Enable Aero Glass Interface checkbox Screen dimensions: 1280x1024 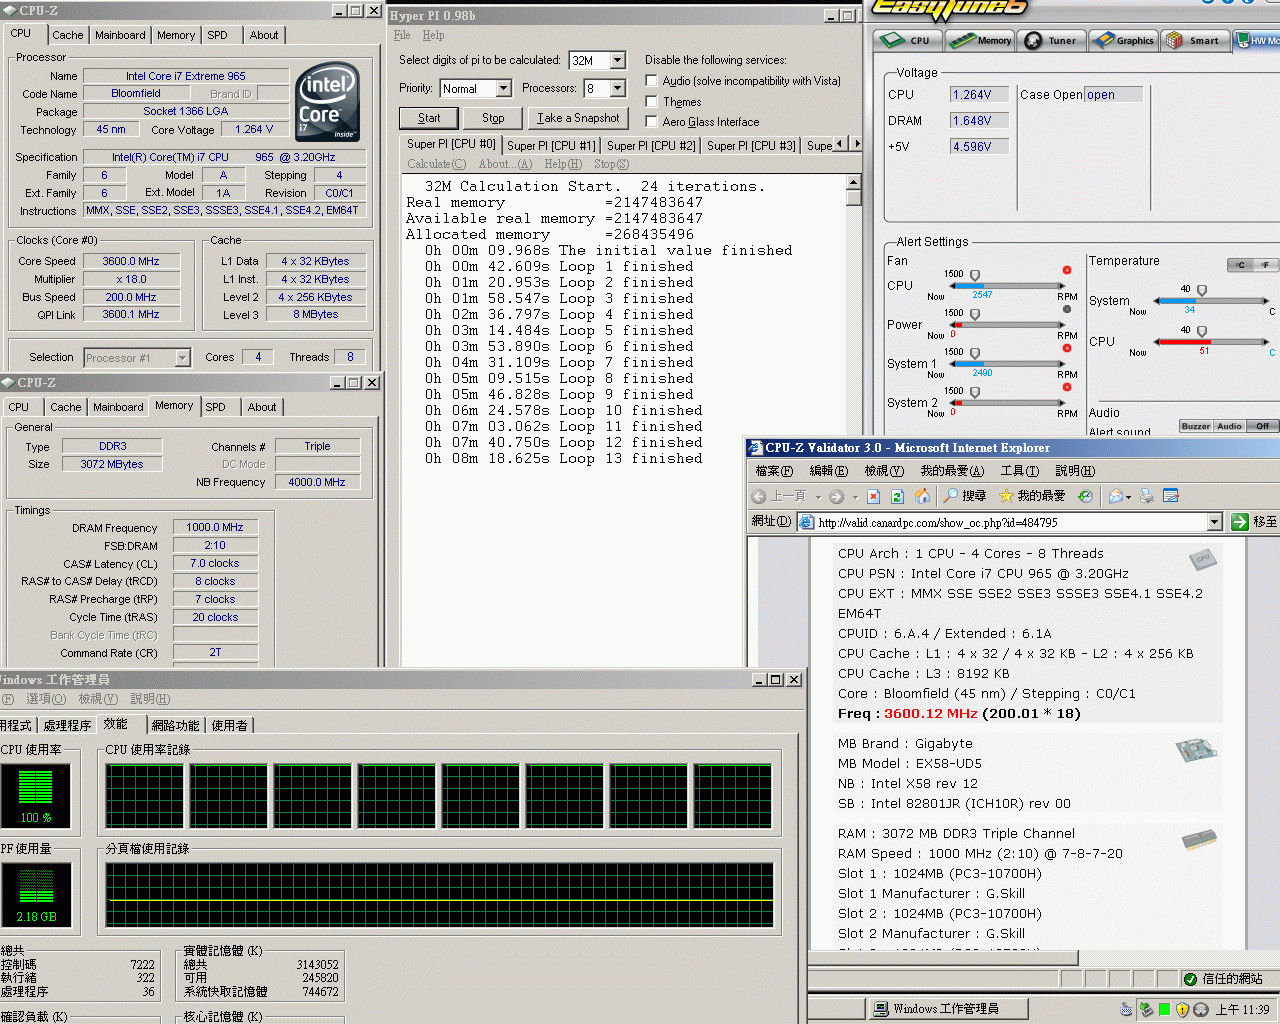(651, 122)
